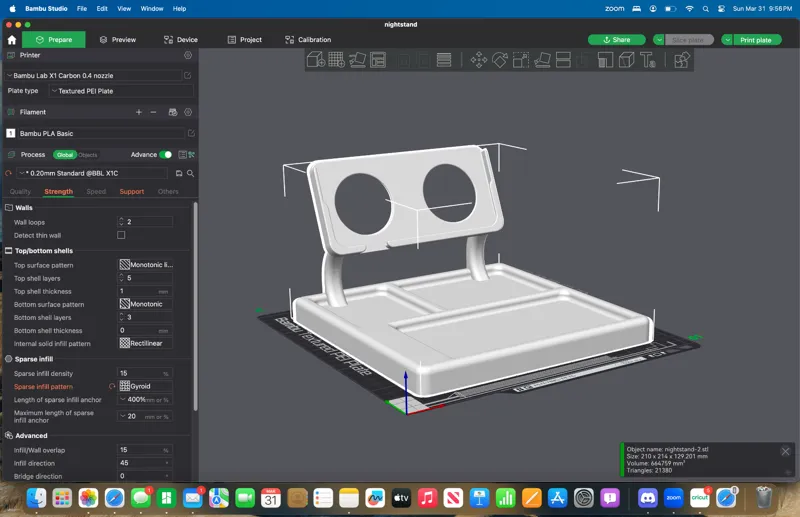Open the Project tab

244,40
